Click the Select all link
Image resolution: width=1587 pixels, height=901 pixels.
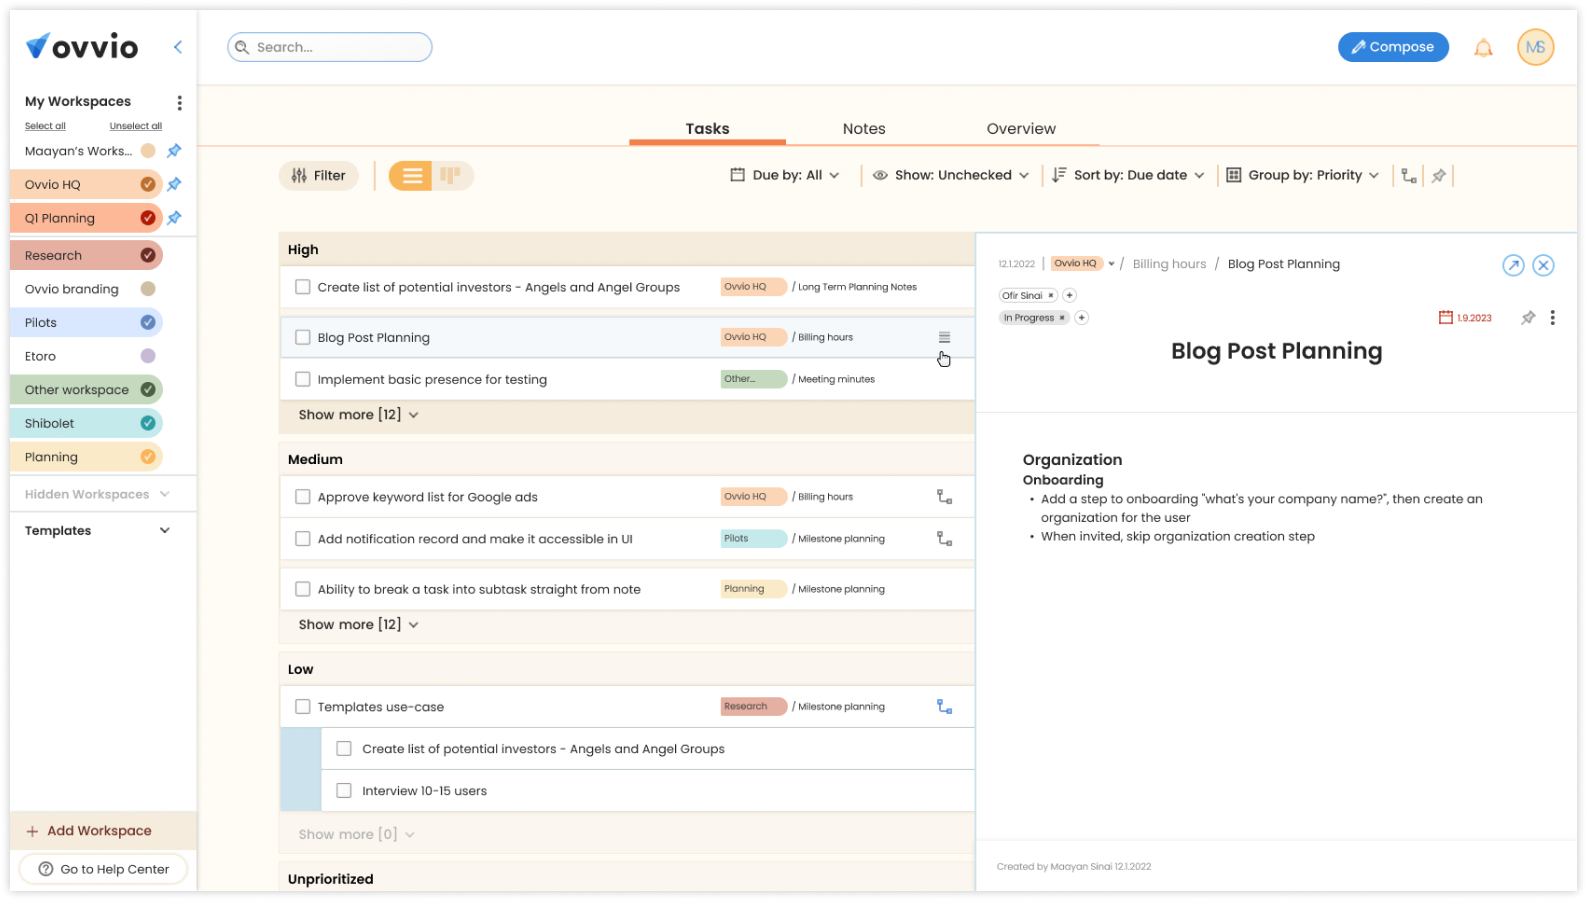45,127
